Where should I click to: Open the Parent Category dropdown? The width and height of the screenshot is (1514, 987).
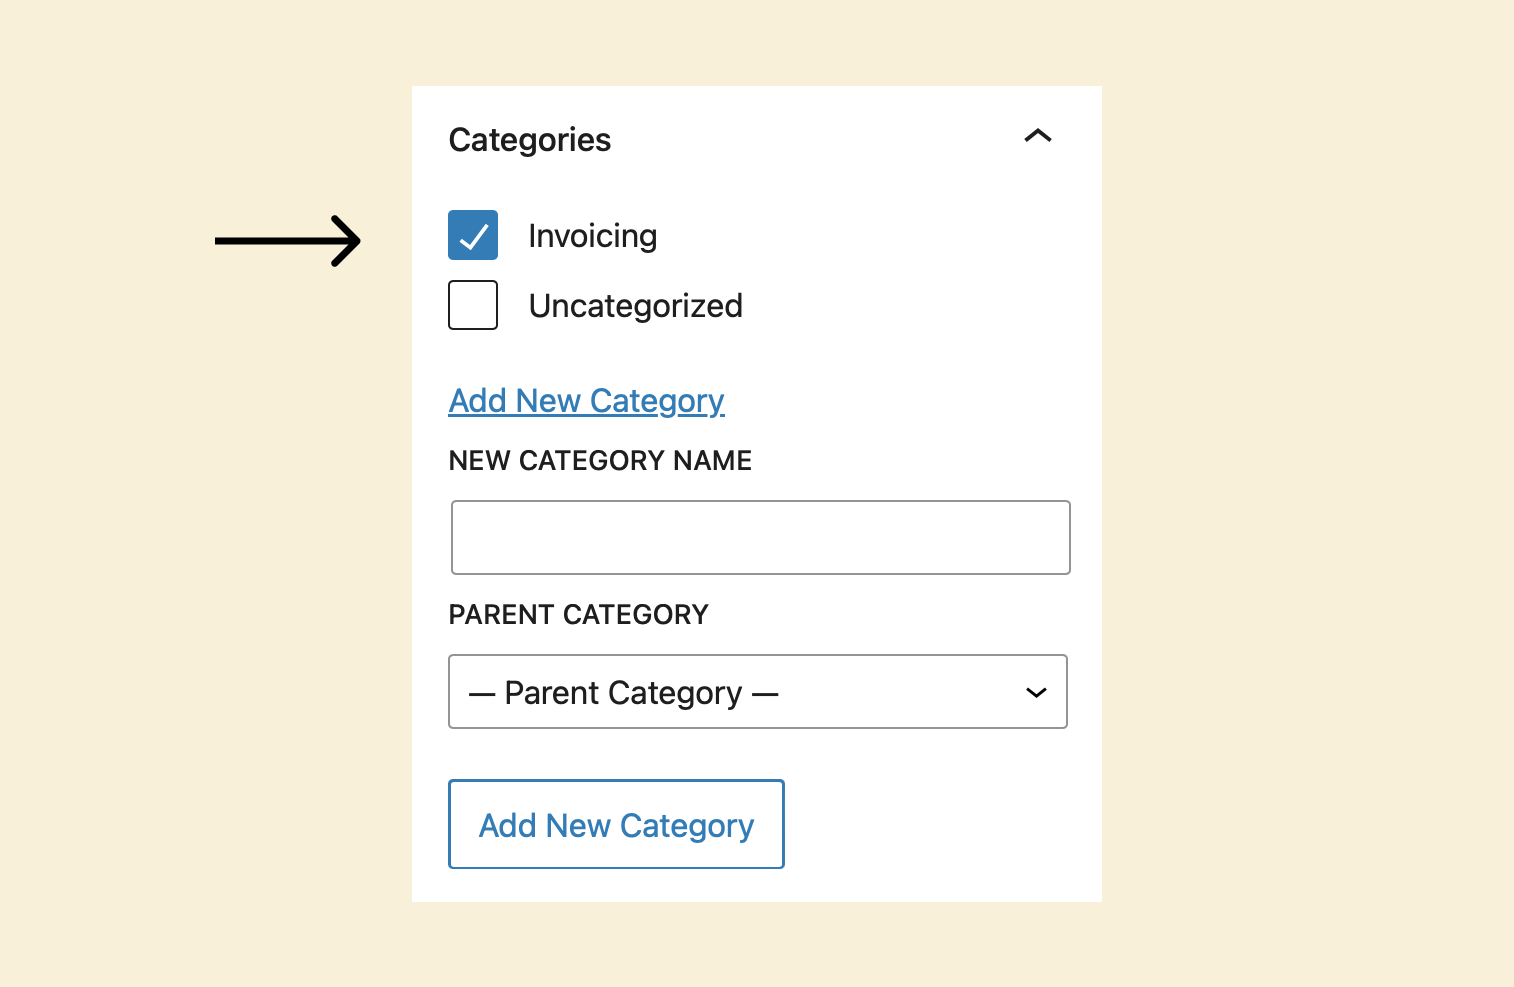[757, 692]
